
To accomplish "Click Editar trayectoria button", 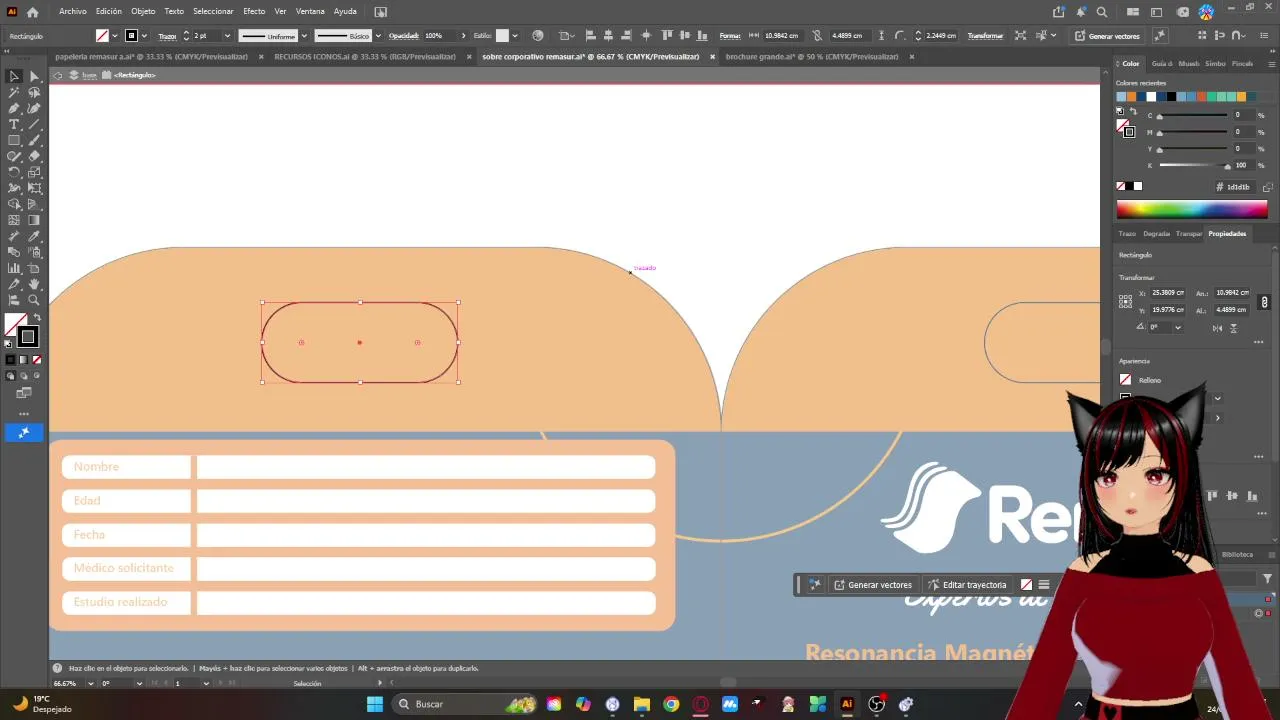I will (967, 585).
